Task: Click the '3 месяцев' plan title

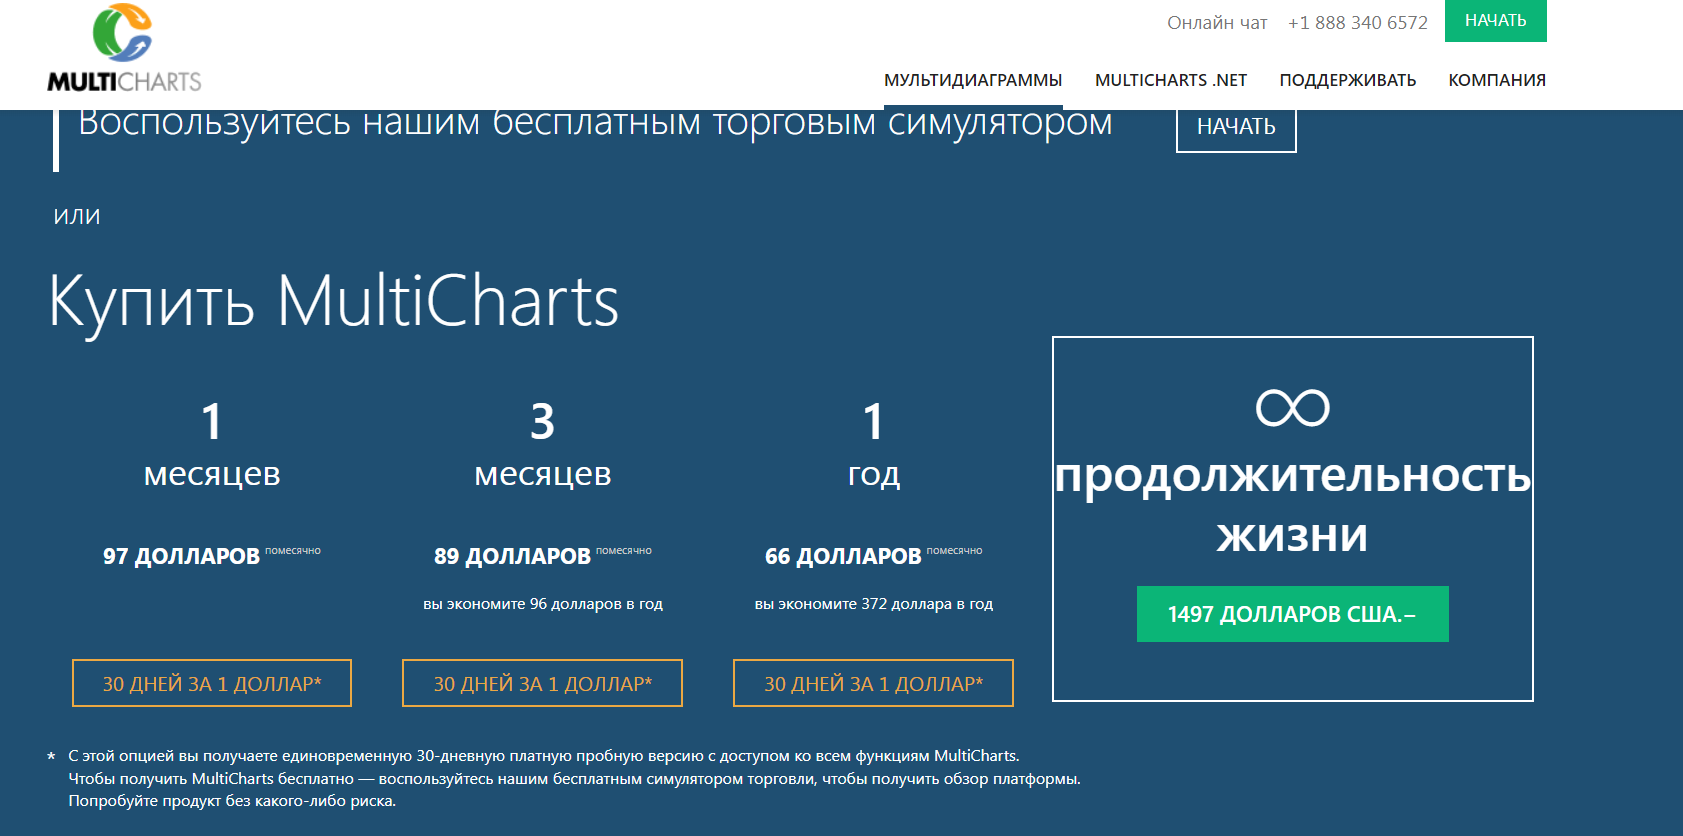Action: (542, 444)
